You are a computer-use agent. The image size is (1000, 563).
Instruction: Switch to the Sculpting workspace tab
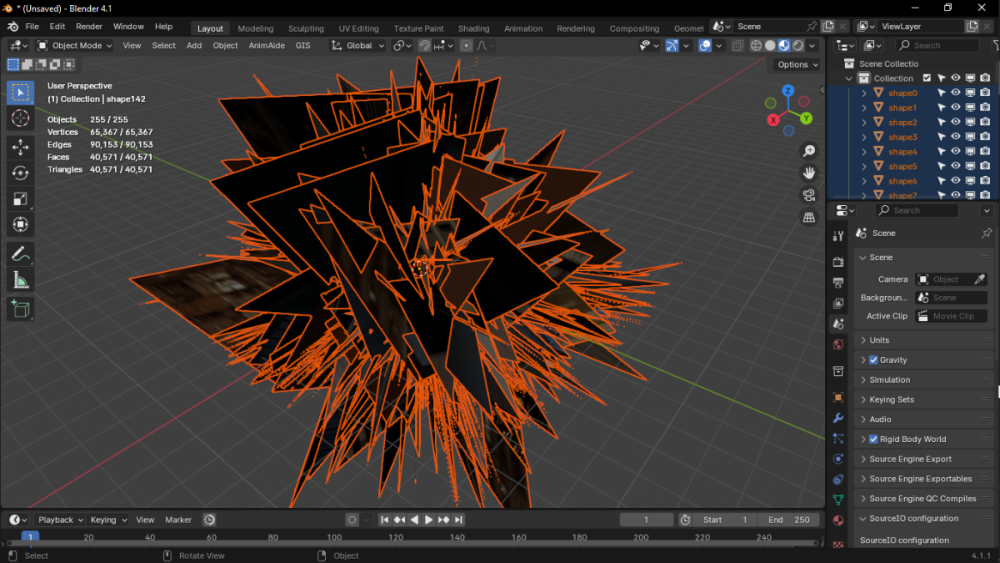(x=306, y=28)
